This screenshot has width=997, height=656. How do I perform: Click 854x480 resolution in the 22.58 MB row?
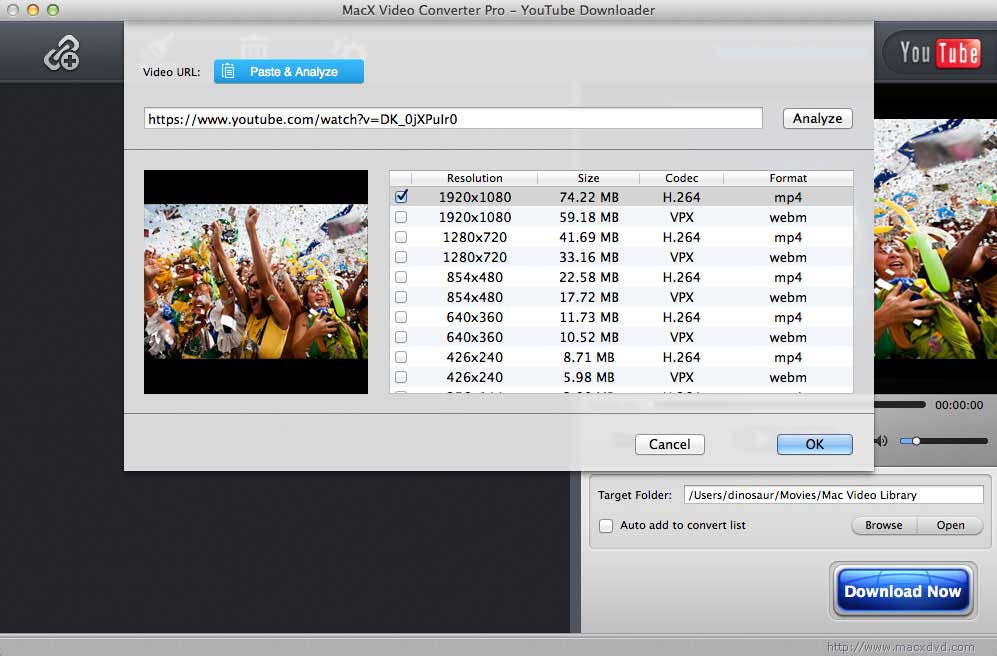point(474,277)
